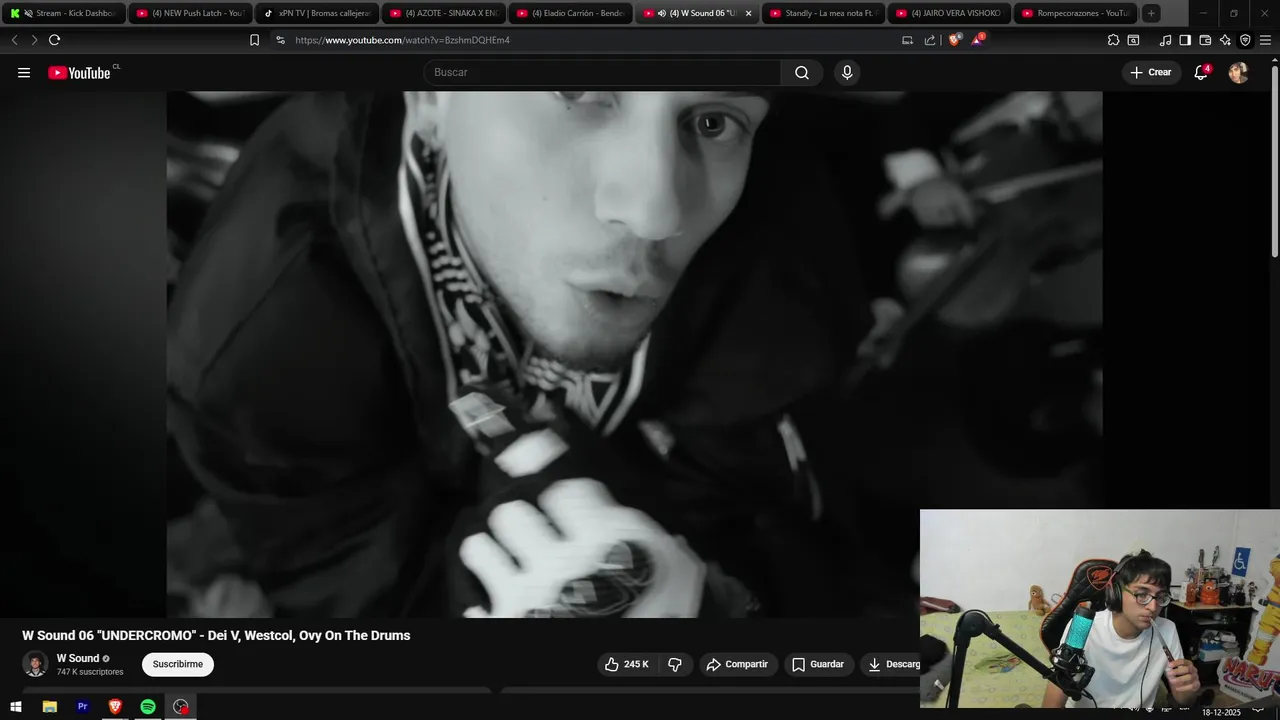Click the URL address bar
The width and height of the screenshot is (1280, 720).
coord(590,40)
